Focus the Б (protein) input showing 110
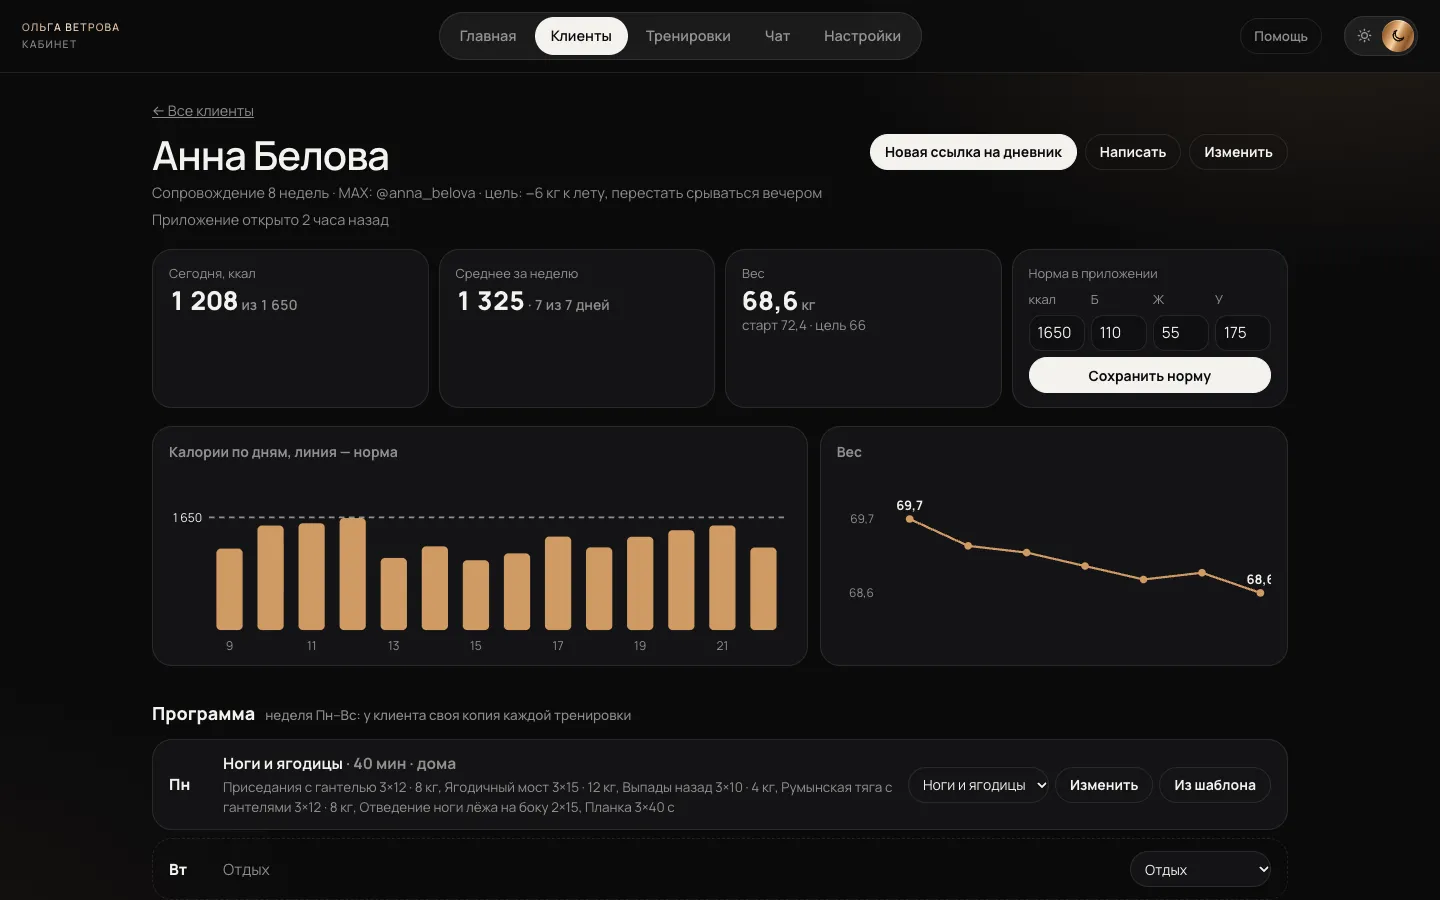This screenshot has height=900, width=1440. [1118, 333]
